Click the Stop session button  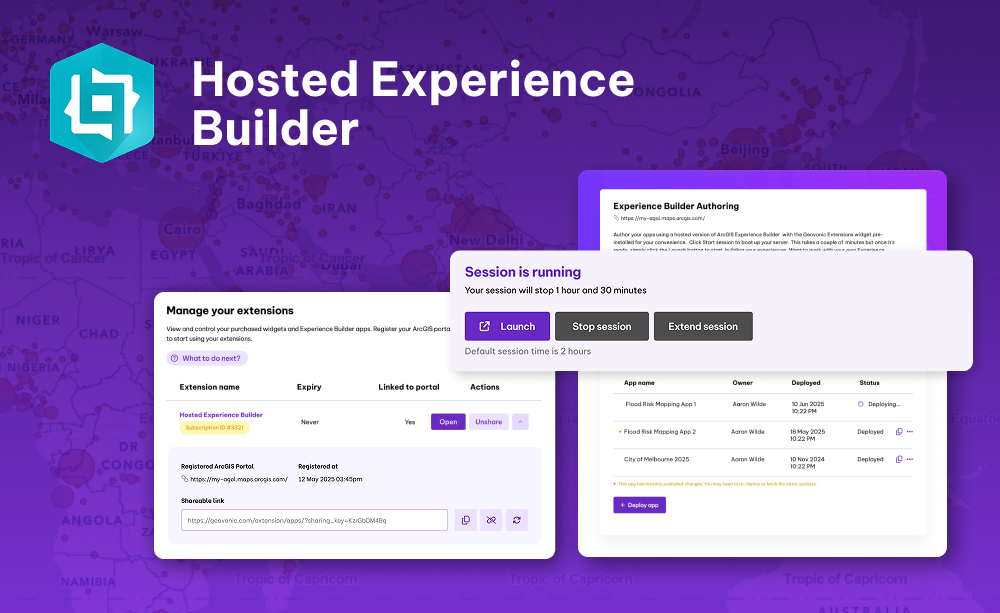601,326
